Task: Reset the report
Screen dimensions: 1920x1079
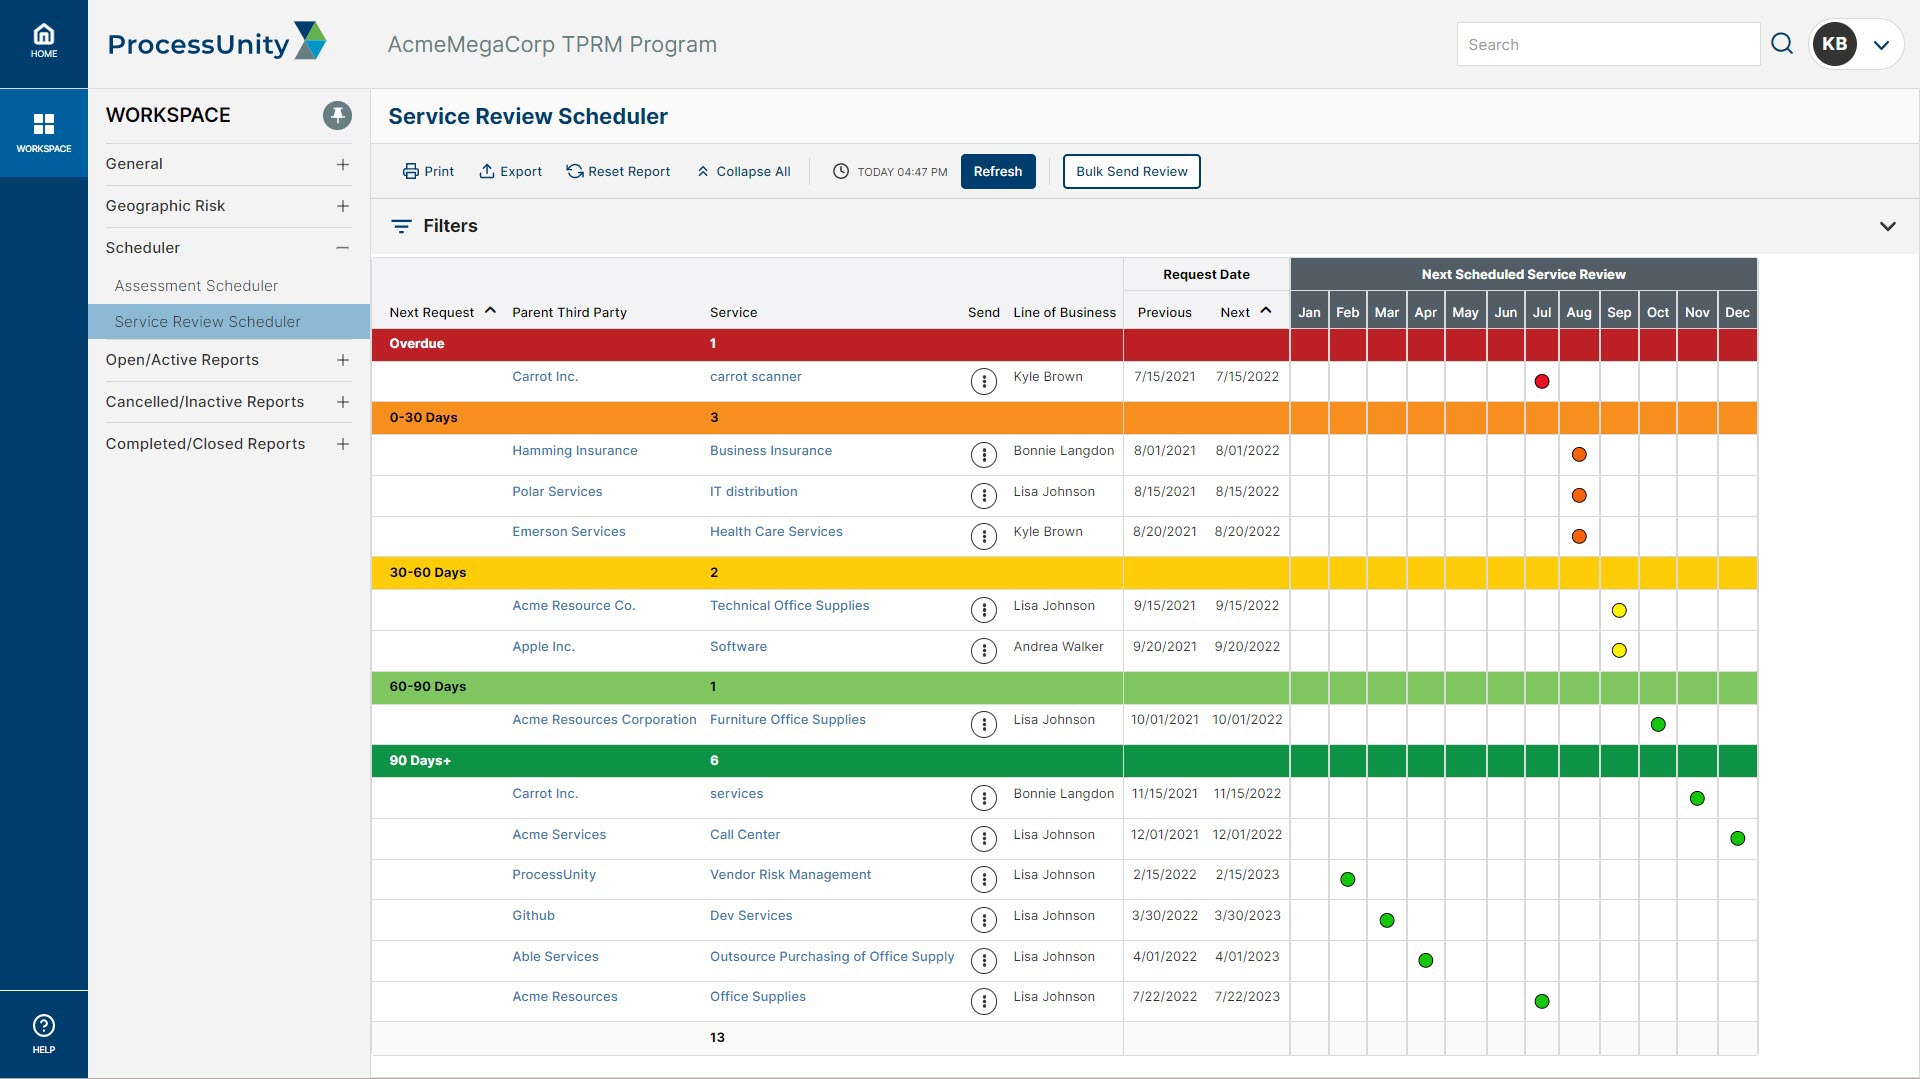Action: [x=618, y=172]
